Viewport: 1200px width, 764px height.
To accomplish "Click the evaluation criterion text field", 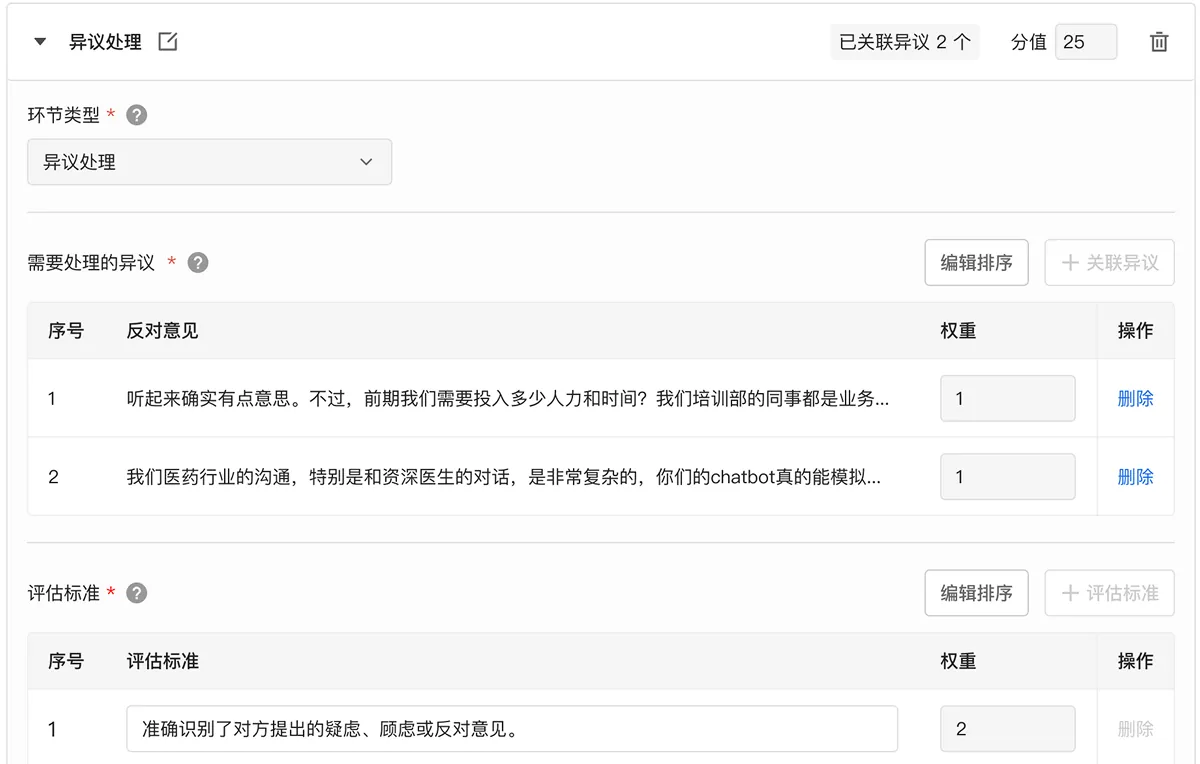I will 511,729.
